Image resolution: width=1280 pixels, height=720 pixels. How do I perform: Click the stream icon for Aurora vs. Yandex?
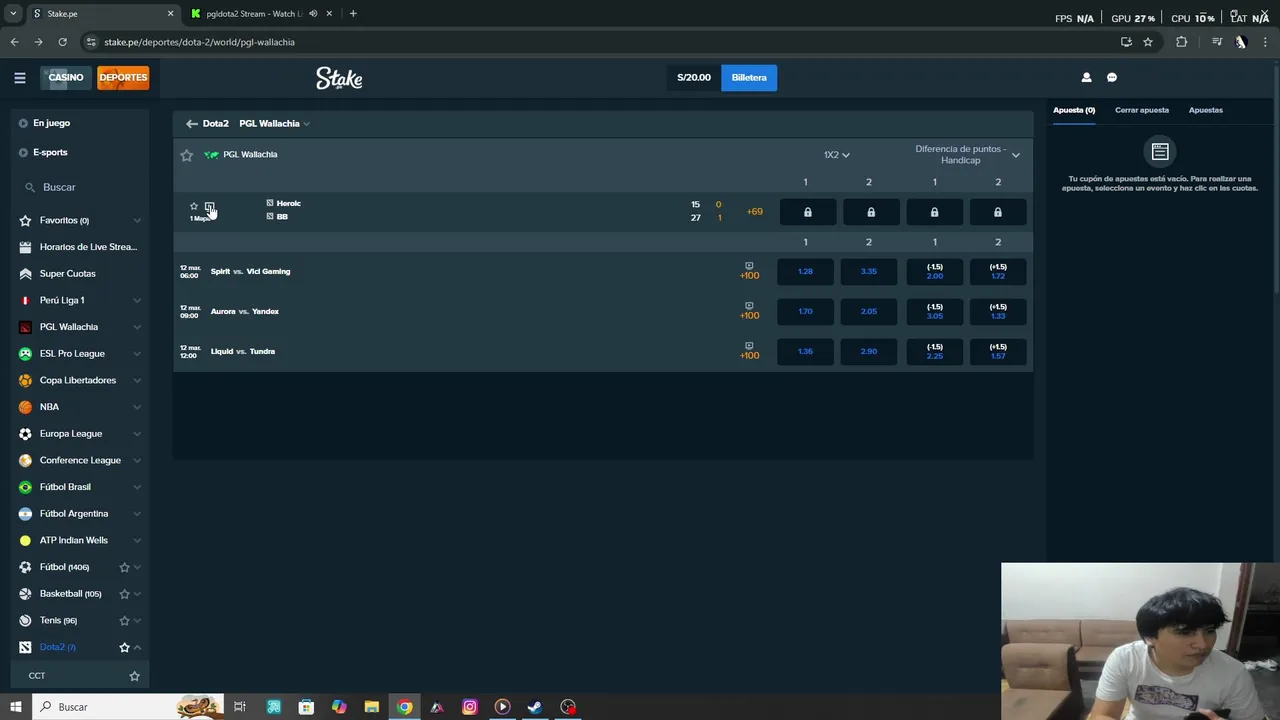pyautogui.click(x=749, y=305)
